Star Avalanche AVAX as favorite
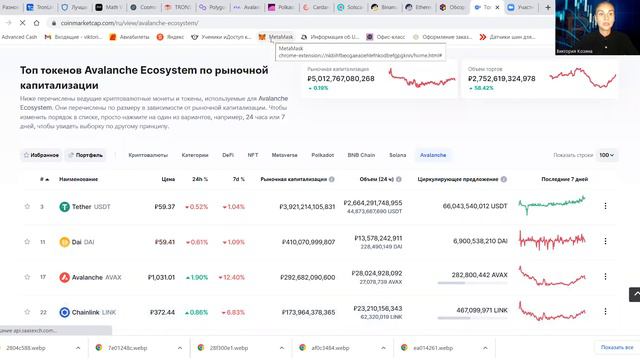The width and height of the screenshot is (640, 360). [x=27, y=277]
